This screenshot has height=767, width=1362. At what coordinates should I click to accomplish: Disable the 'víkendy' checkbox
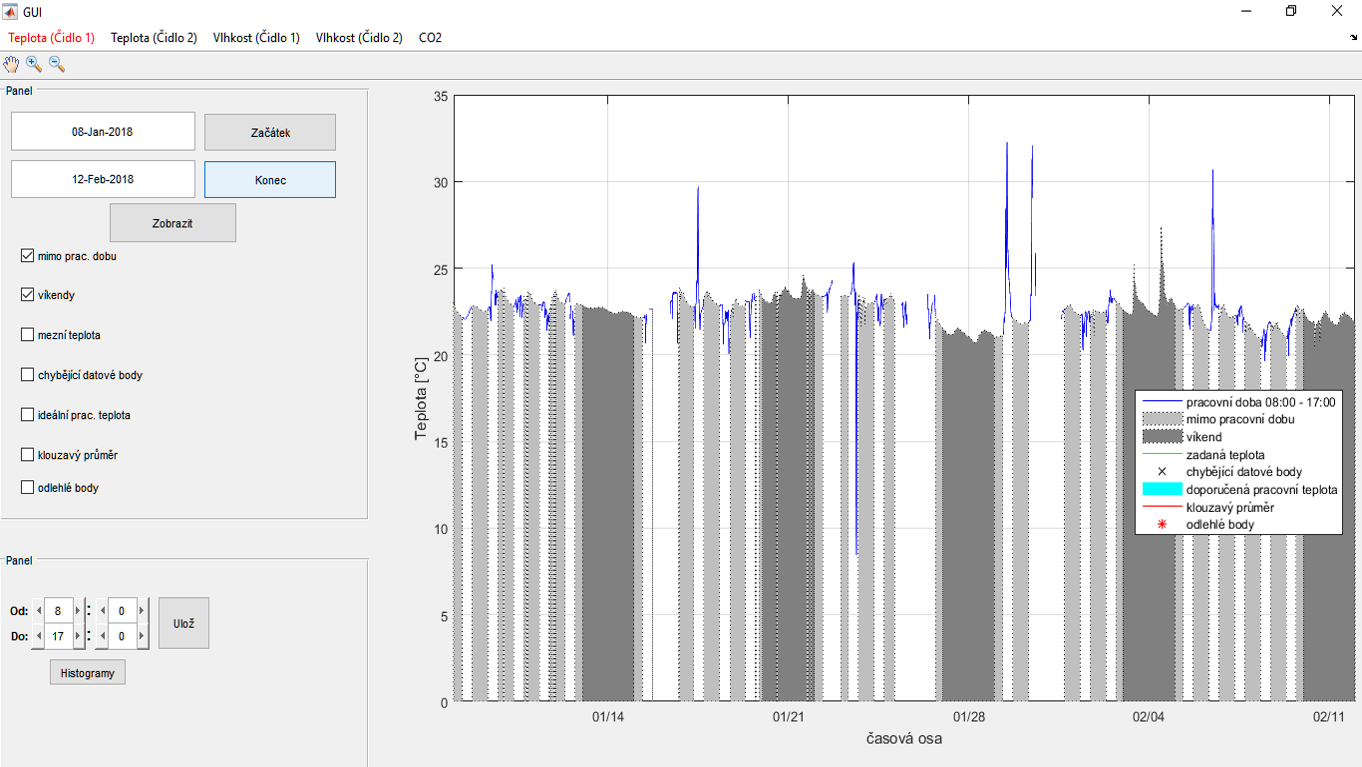(27, 295)
